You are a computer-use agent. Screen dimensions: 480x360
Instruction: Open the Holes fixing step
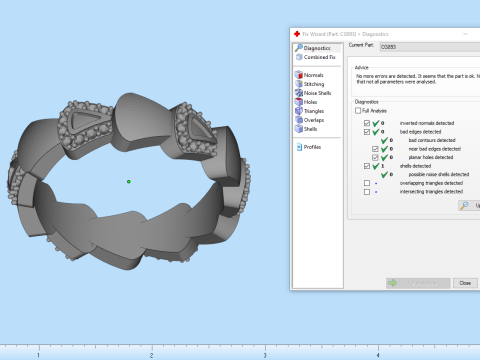coord(306,102)
